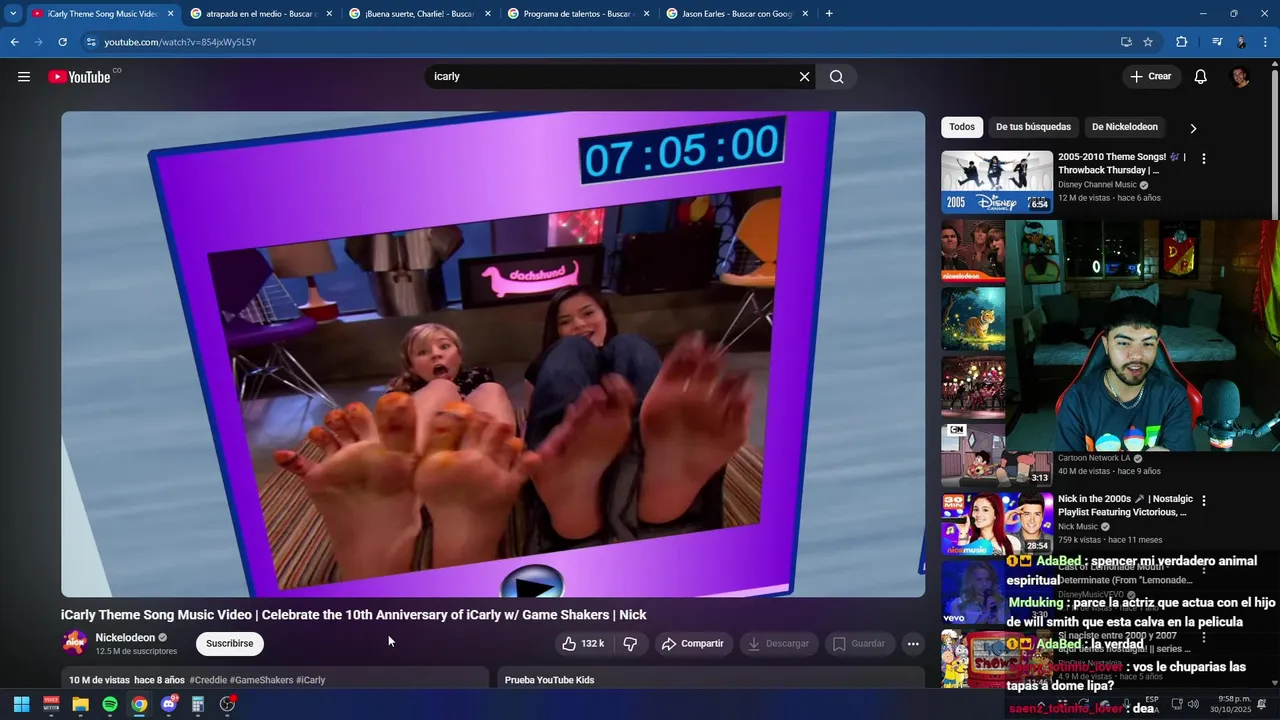Open the YouTube hamburger guide menu

point(24,77)
